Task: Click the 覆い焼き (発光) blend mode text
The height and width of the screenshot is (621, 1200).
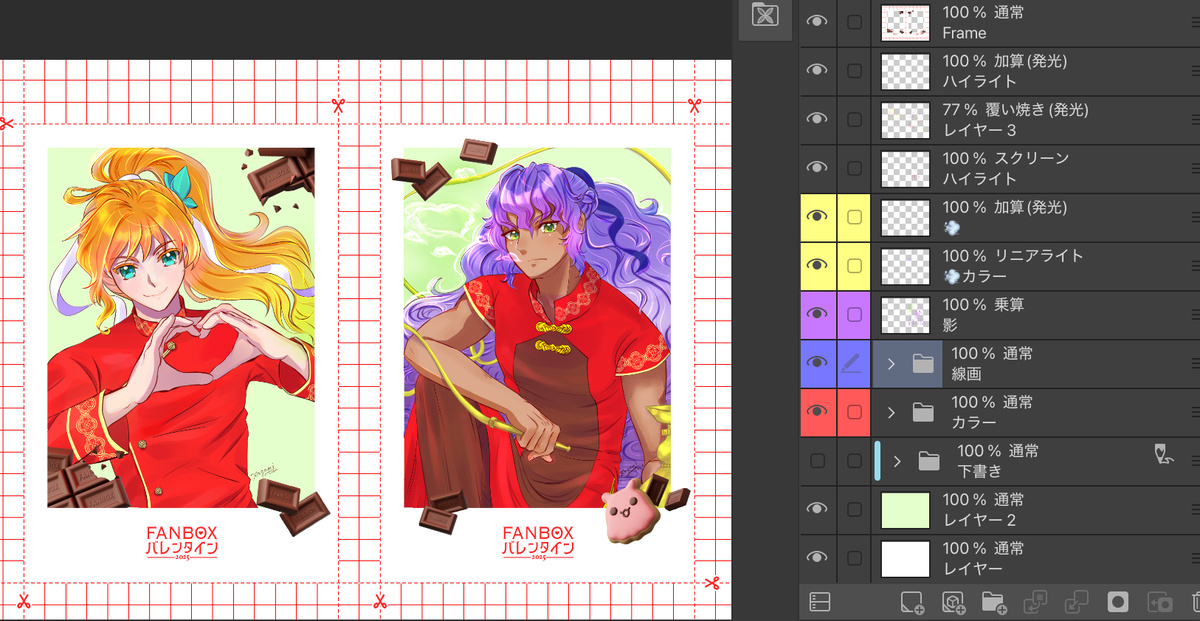Action: [1039, 110]
